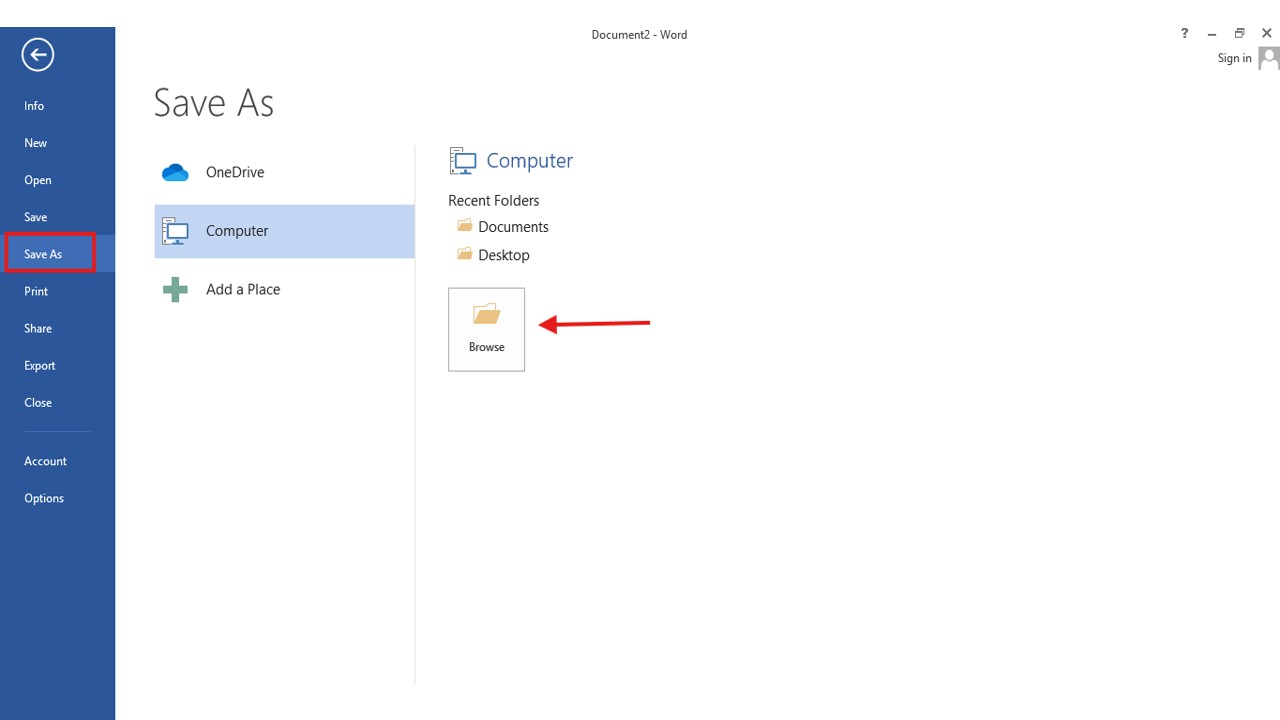Open the Help question mark icon
The height and width of the screenshot is (720, 1280).
coord(1185,34)
